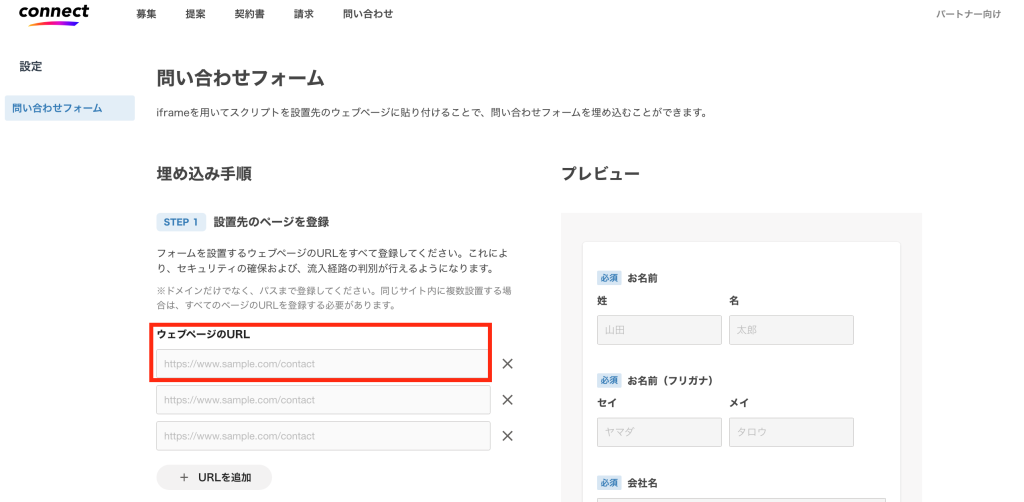1024x502 pixels.
Task: Click the パートナー向け link
Action: (x=968, y=14)
